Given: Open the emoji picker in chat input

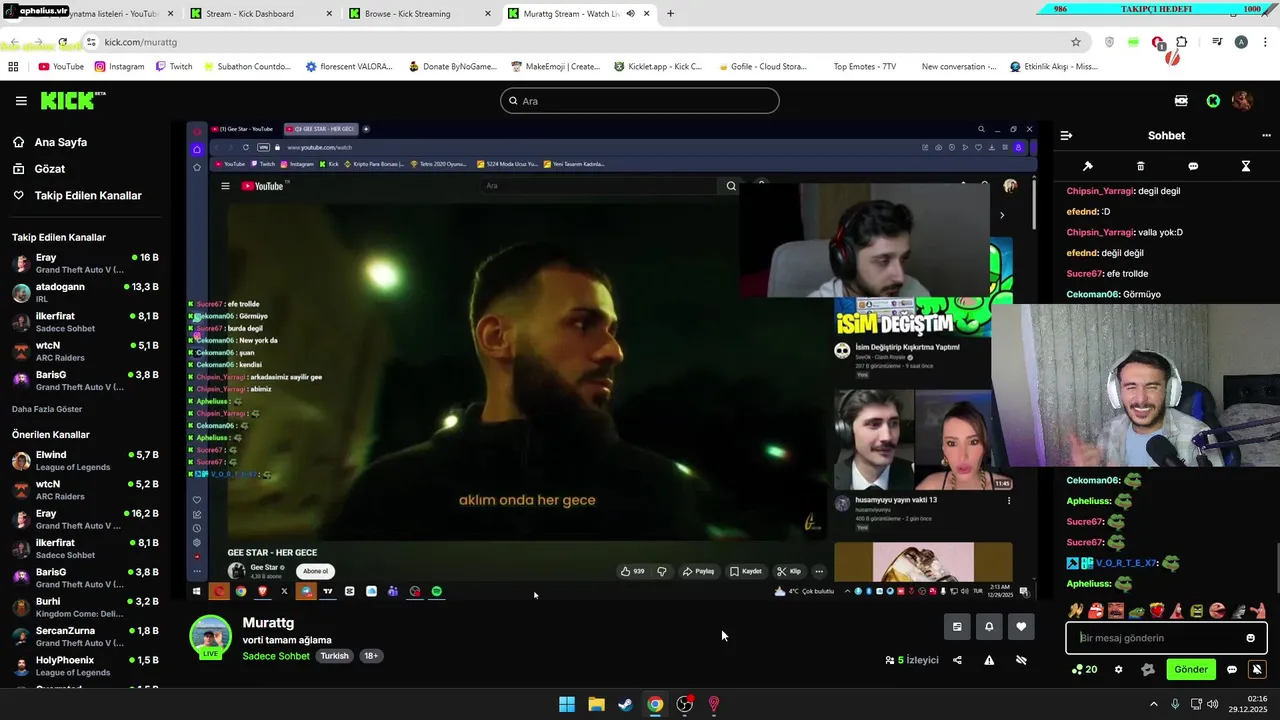Looking at the screenshot, I should (1250, 638).
